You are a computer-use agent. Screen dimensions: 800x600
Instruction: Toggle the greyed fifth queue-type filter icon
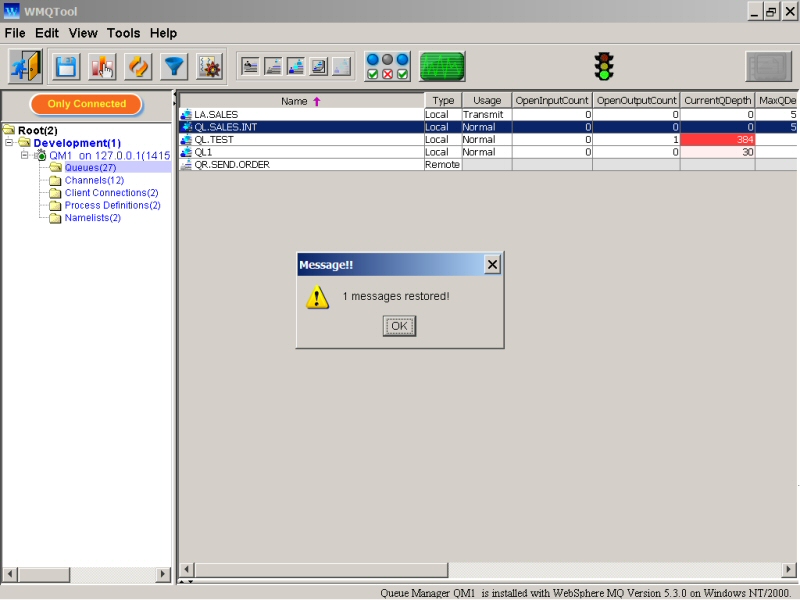click(342, 66)
